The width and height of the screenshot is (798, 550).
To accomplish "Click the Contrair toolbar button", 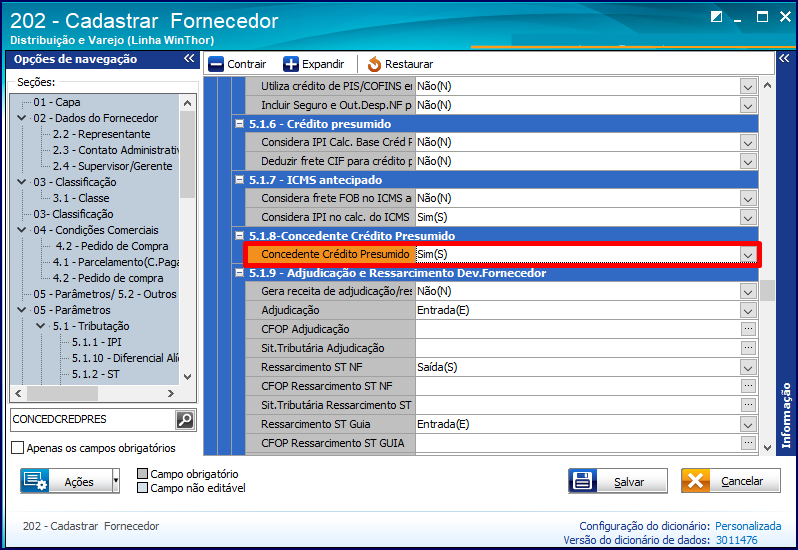I will (x=238, y=64).
